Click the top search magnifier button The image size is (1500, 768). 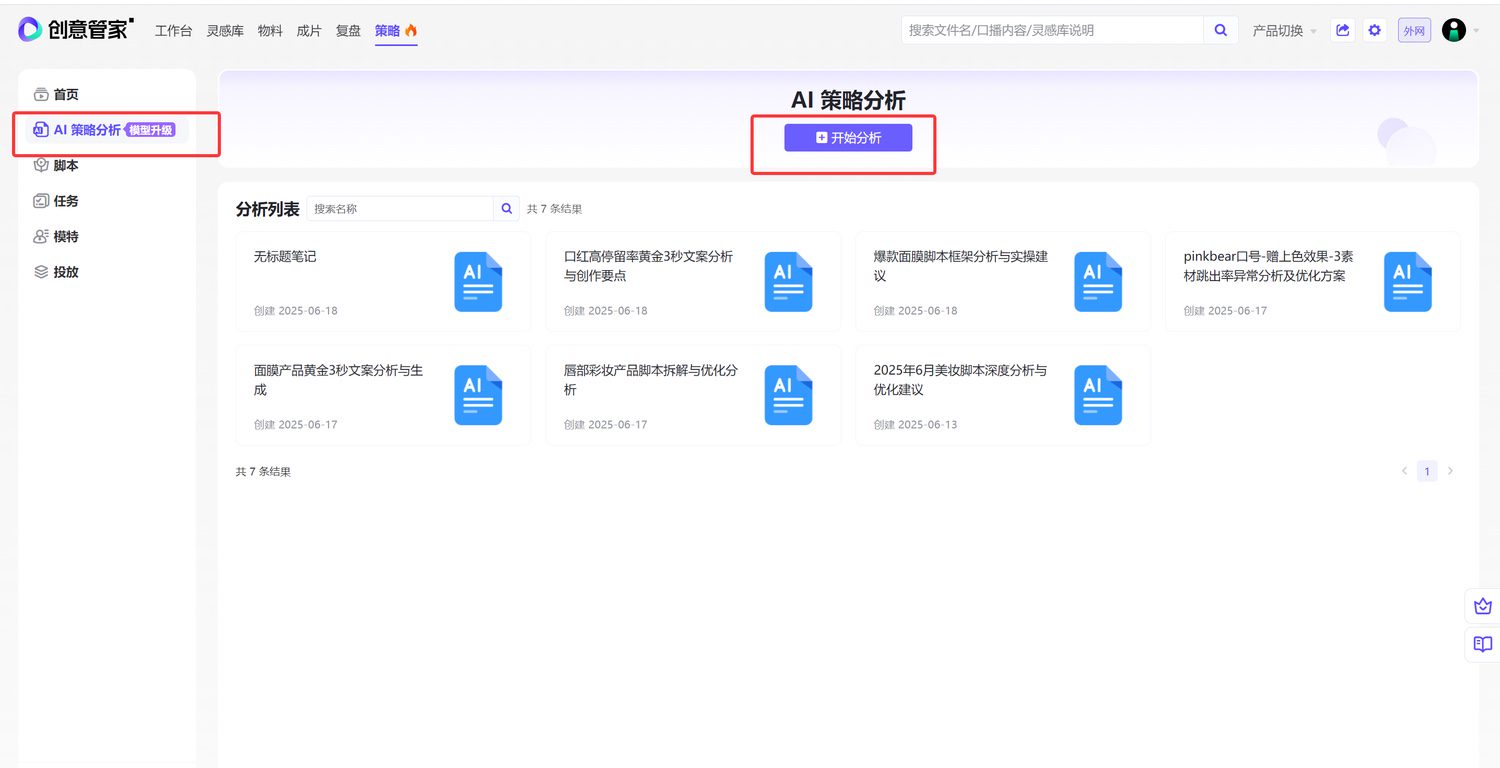coord(1221,30)
